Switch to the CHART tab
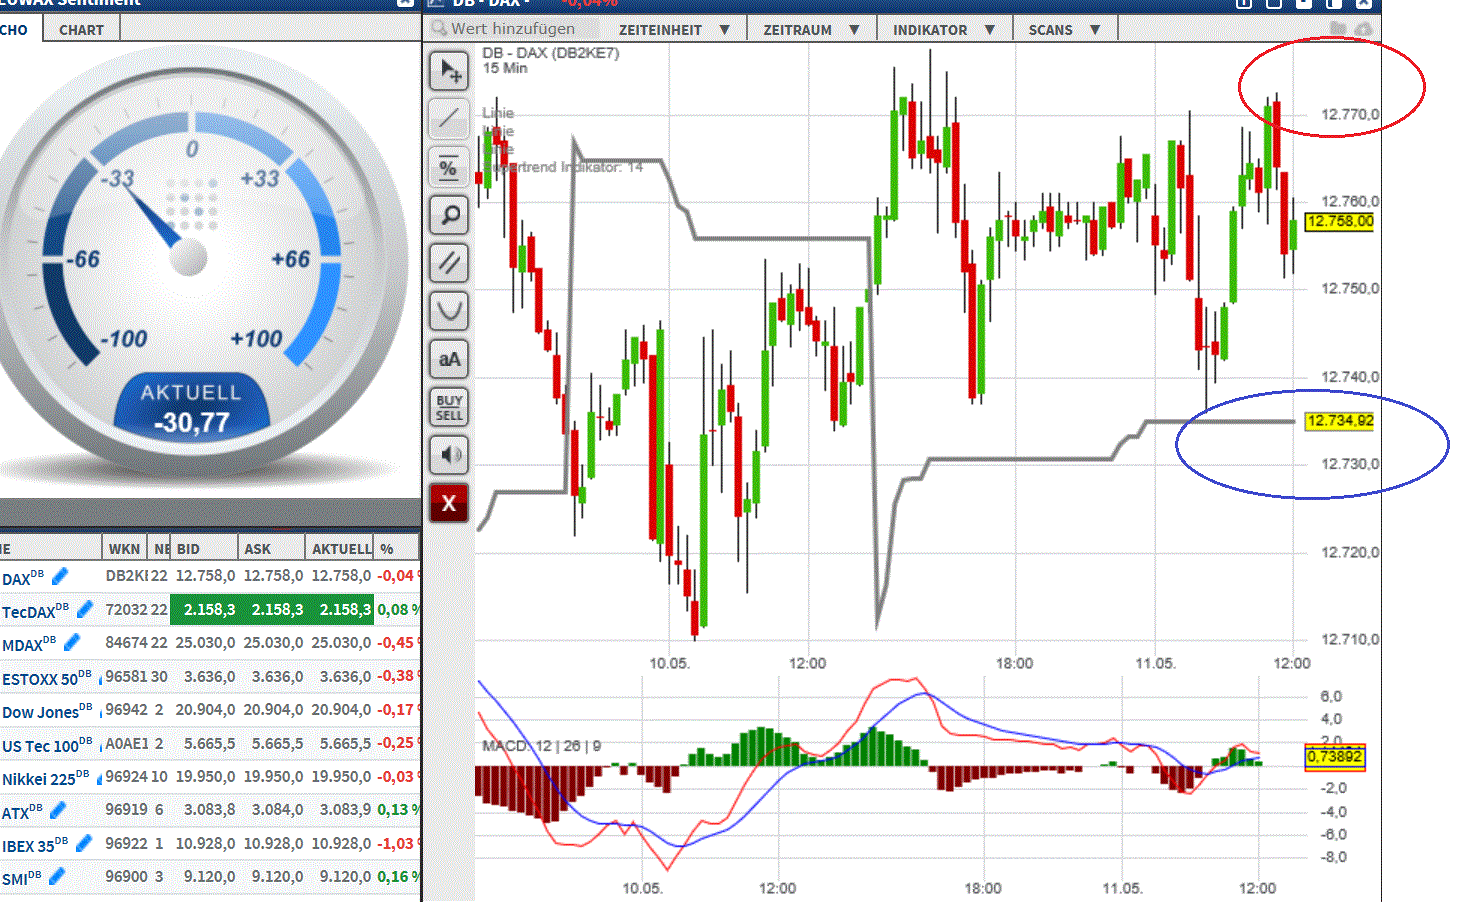This screenshot has width=1466, height=902. click(80, 29)
